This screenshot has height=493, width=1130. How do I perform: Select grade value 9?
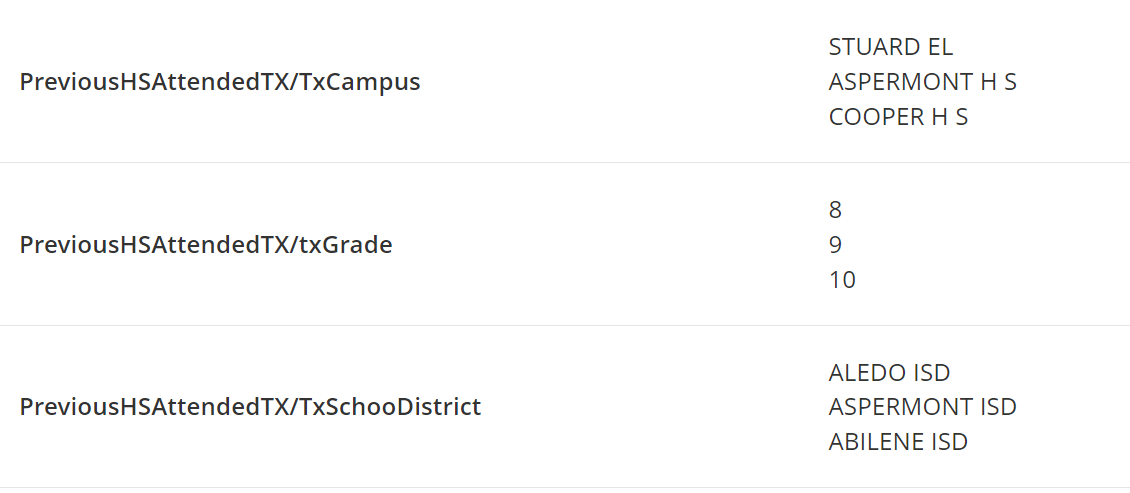835,245
